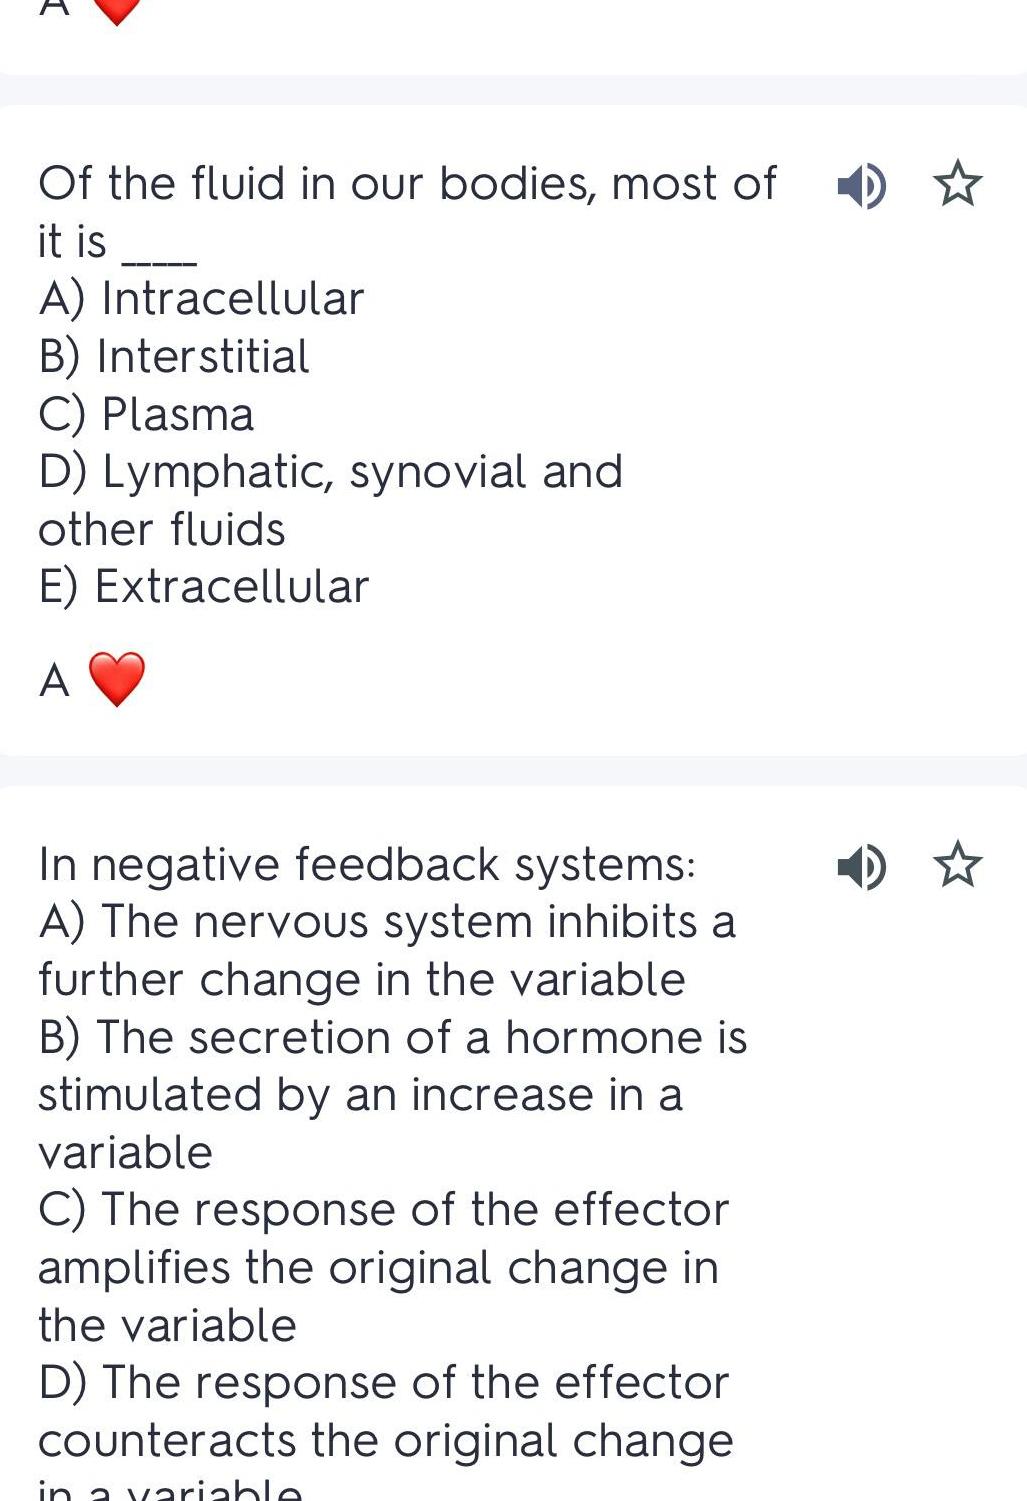Click the red heart below the Extracellular option

117,679
